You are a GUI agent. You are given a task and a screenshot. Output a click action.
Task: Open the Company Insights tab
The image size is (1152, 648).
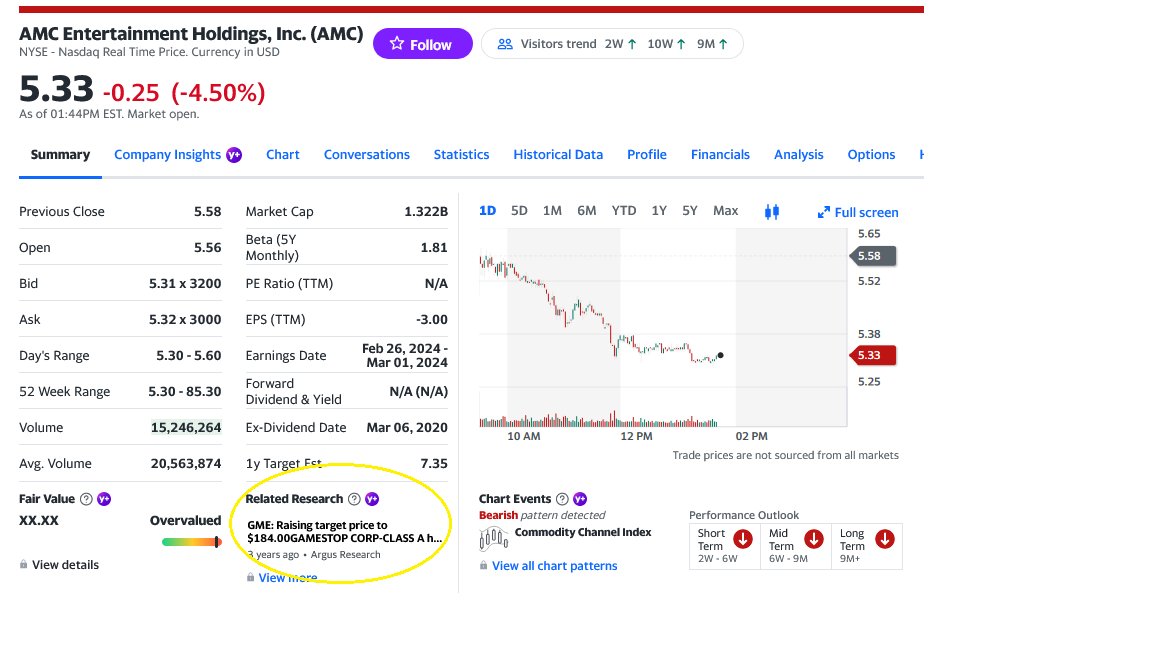coord(168,154)
